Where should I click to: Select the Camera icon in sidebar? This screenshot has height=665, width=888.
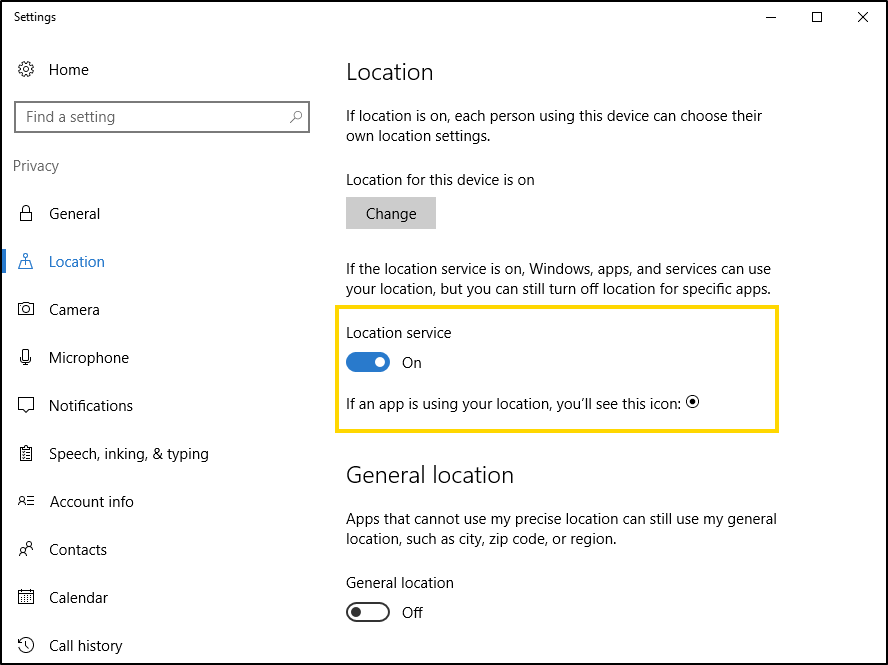25,309
